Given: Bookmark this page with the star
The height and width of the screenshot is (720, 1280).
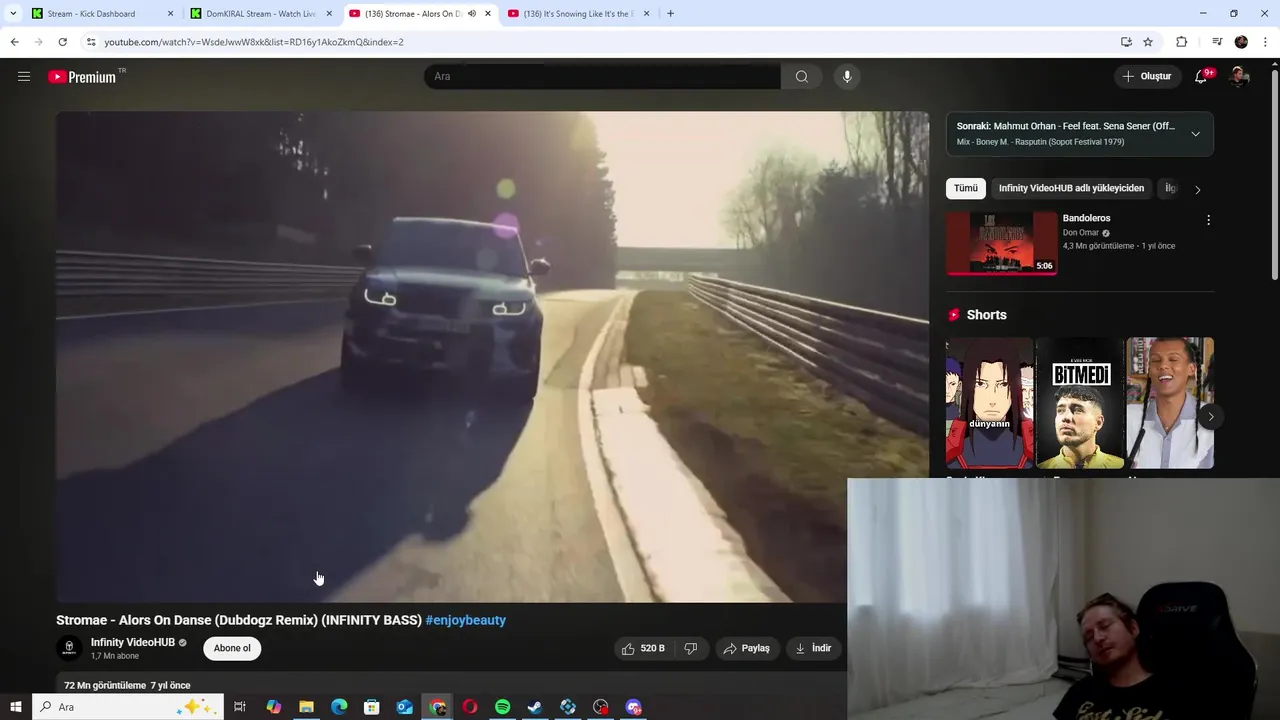Looking at the screenshot, I should pos(1148,42).
